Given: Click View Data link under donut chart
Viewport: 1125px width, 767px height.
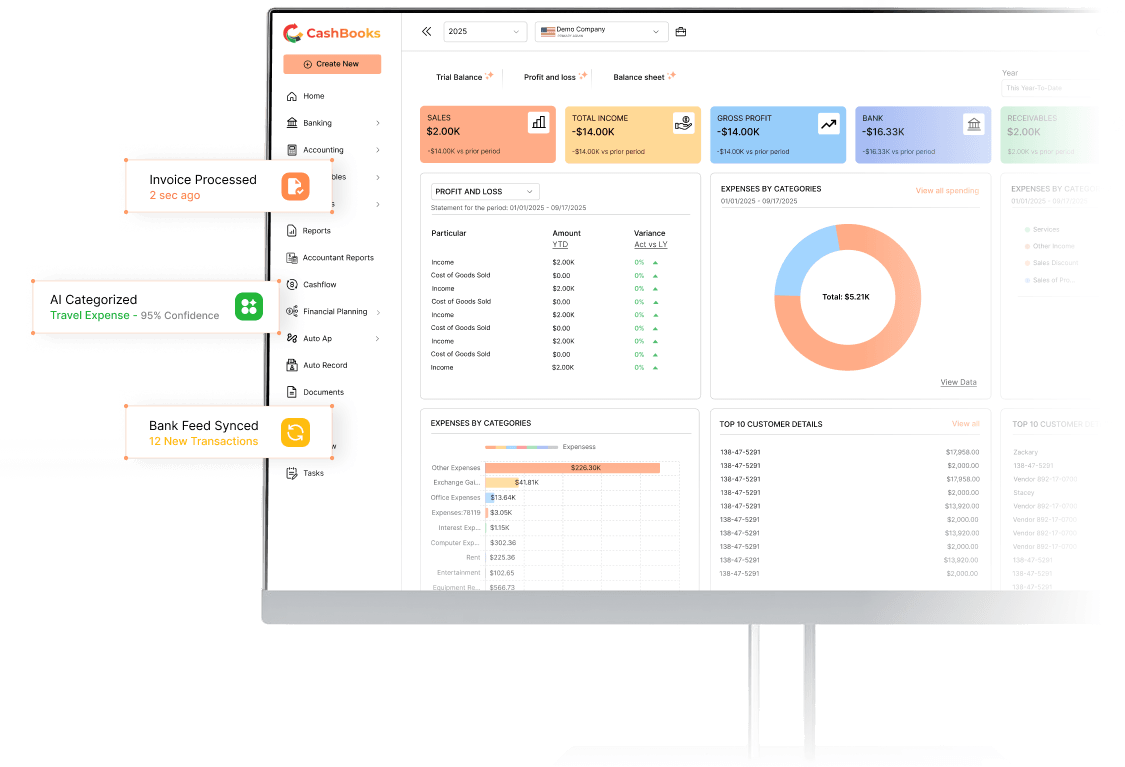Looking at the screenshot, I should coord(959,382).
